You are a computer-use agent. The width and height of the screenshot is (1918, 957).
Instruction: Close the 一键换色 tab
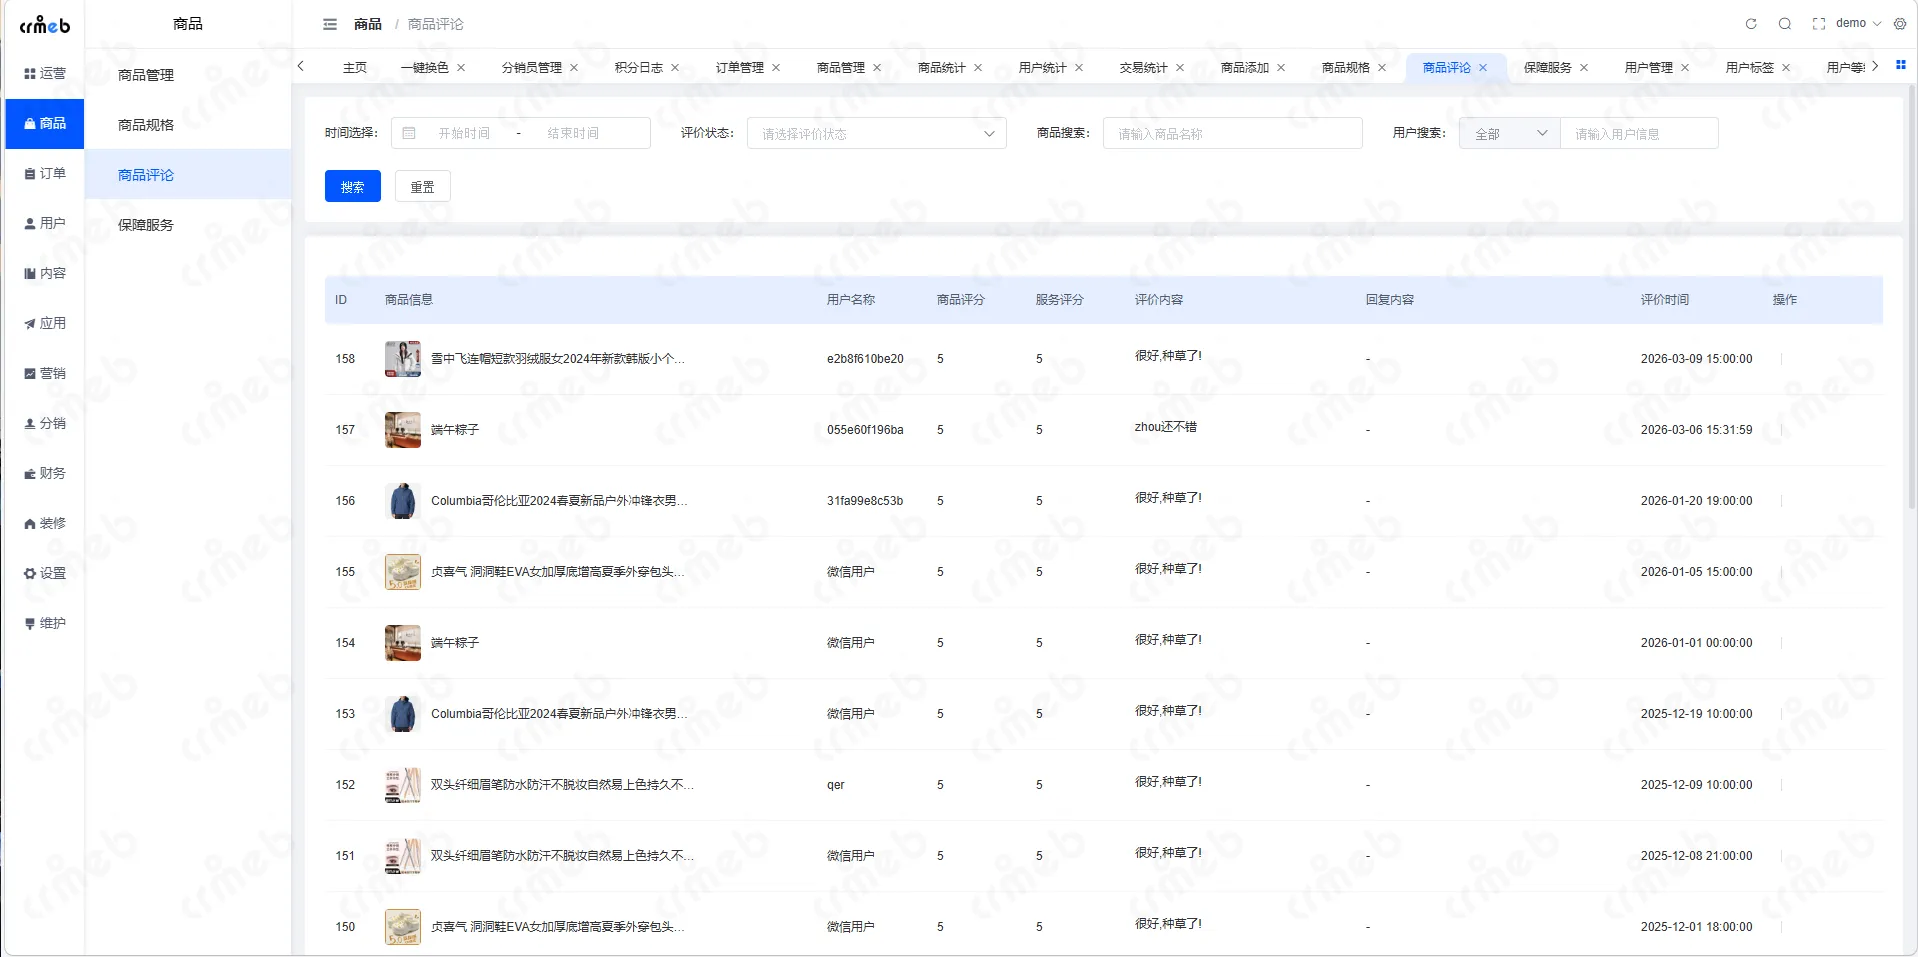[461, 68]
